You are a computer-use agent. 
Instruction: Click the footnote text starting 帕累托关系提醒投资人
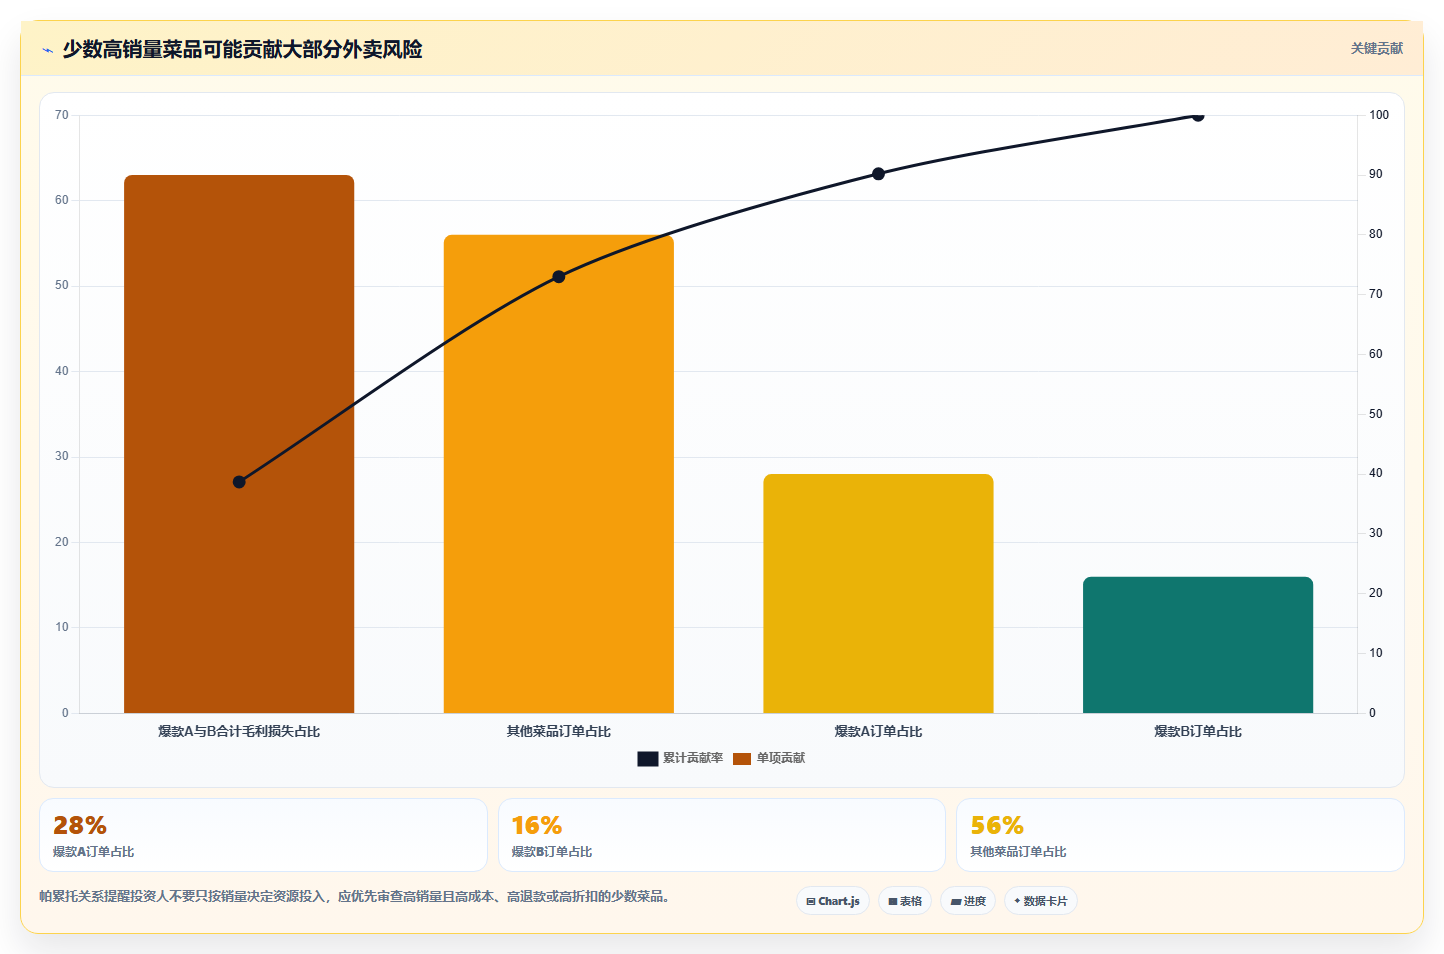354,896
